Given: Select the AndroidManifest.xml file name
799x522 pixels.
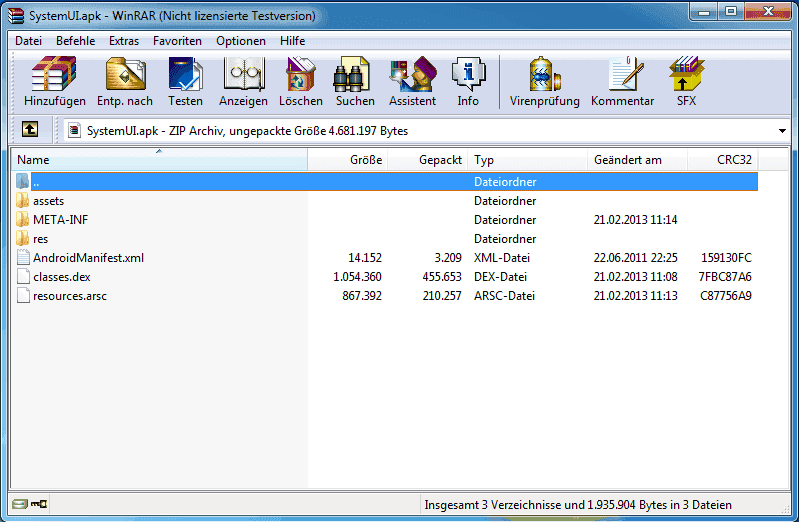Looking at the screenshot, I should [x=89, y=258].
